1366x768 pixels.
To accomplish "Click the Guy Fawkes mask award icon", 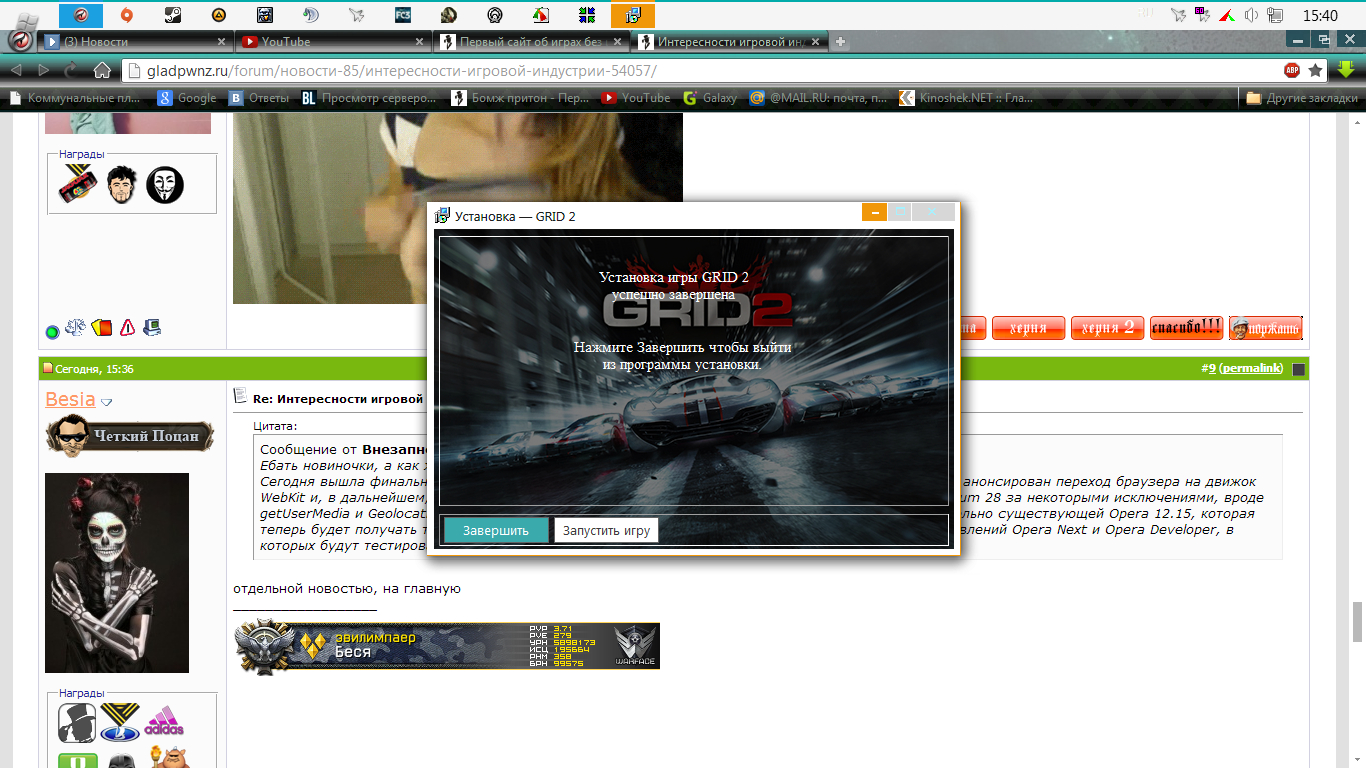I will click(165, 185).
